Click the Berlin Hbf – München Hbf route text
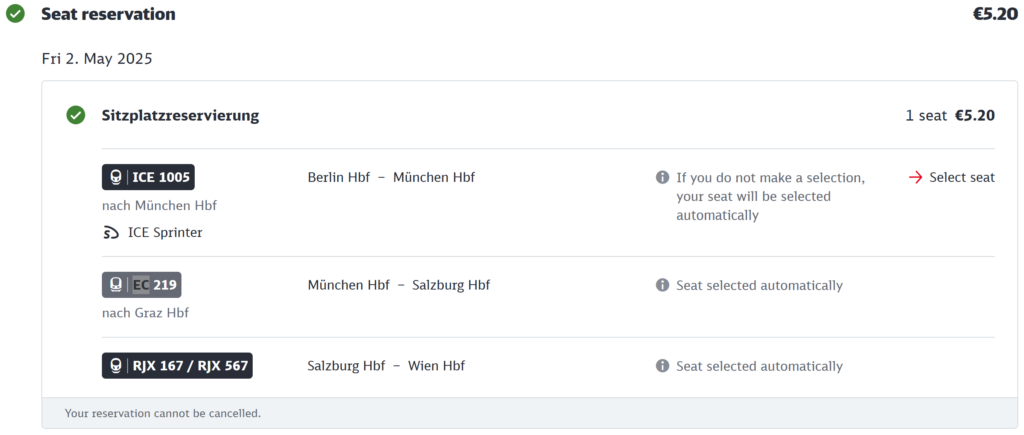Screen dimensions: 1024x435 pyautogui.click(x=391, y=178)
